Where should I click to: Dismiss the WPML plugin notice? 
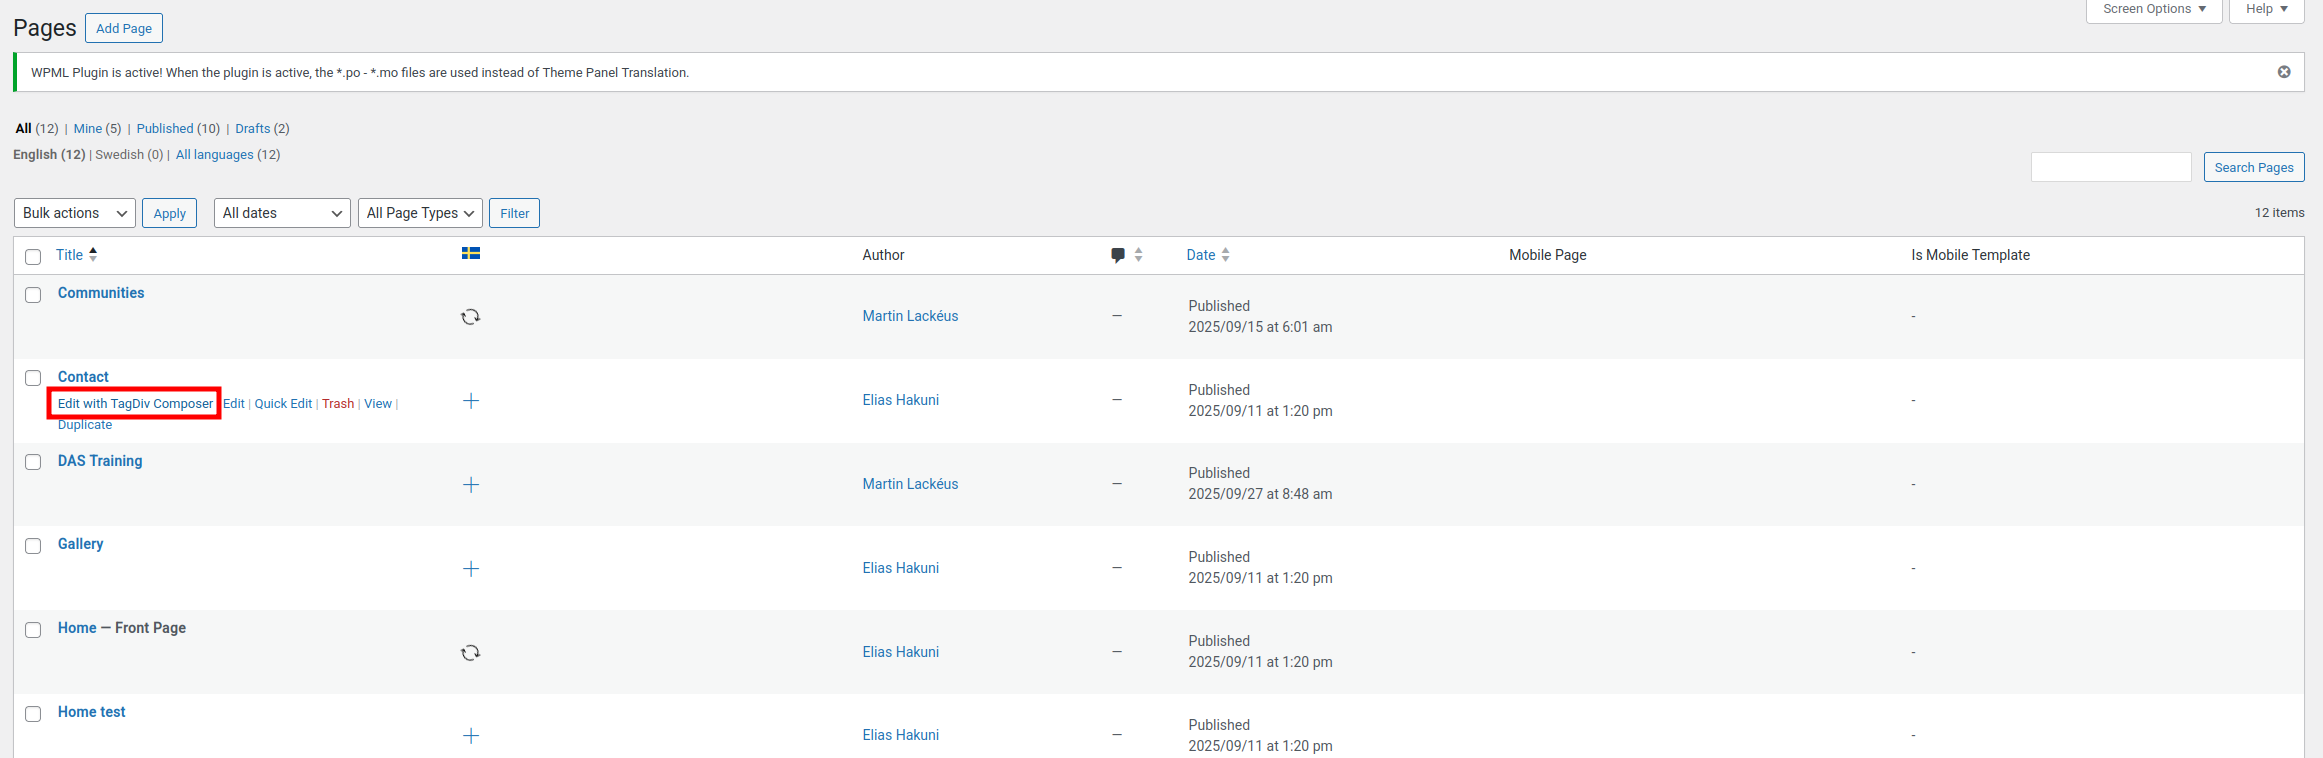point(2284,72)
